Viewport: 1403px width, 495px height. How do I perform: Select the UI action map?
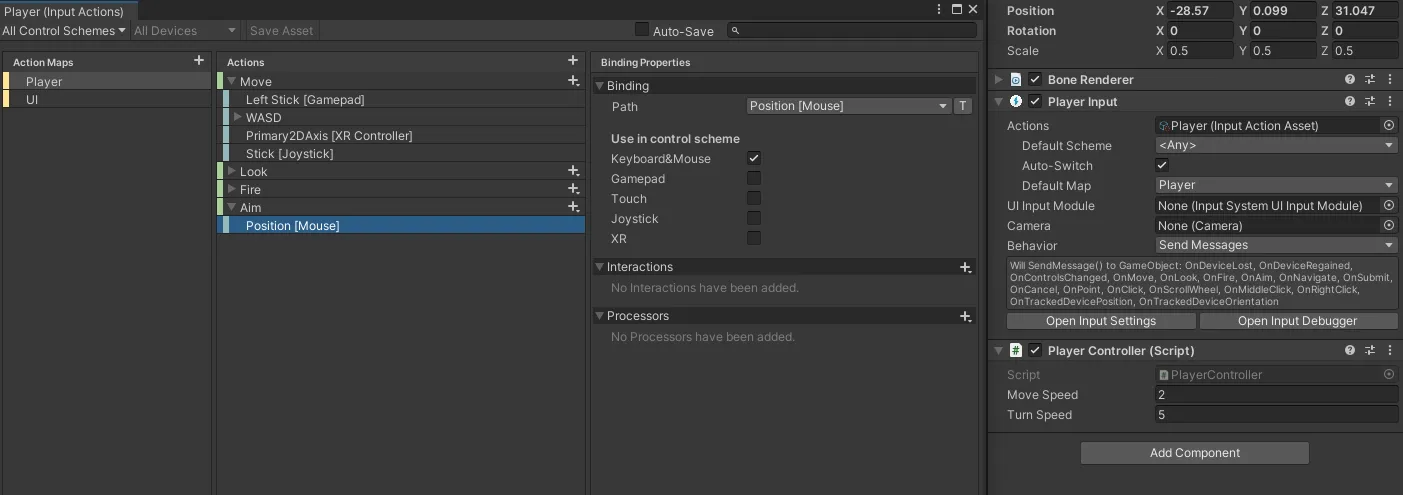32,99
